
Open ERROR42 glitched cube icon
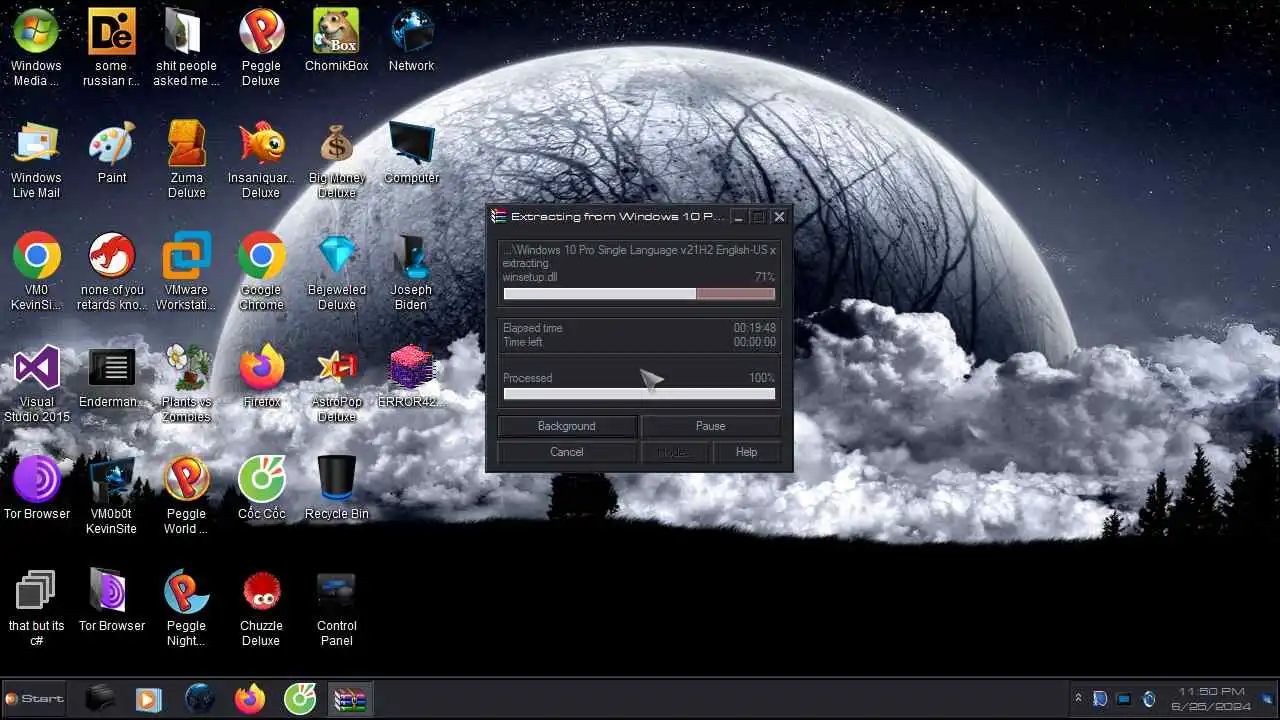(x=411, y=376)
